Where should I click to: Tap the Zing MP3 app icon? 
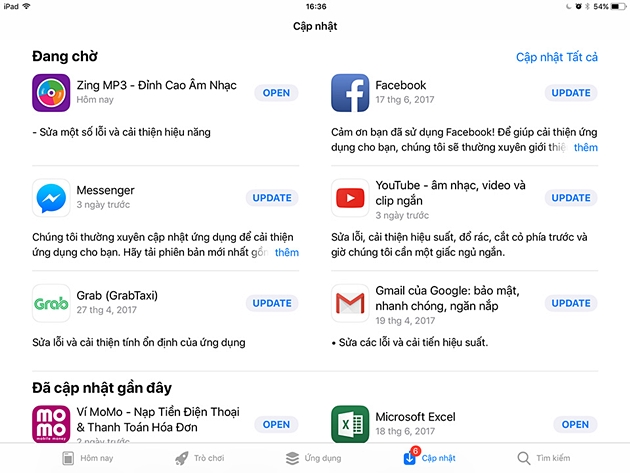[51, 93]
